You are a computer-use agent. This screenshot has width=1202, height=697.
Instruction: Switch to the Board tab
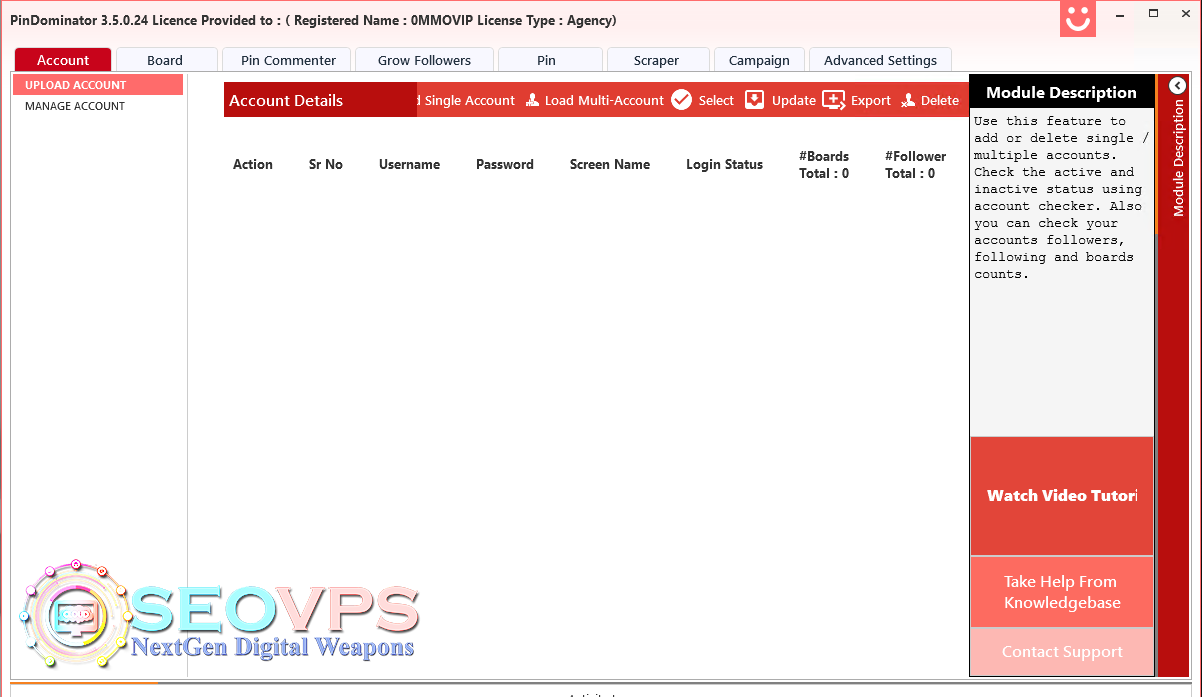click(165, 60)
